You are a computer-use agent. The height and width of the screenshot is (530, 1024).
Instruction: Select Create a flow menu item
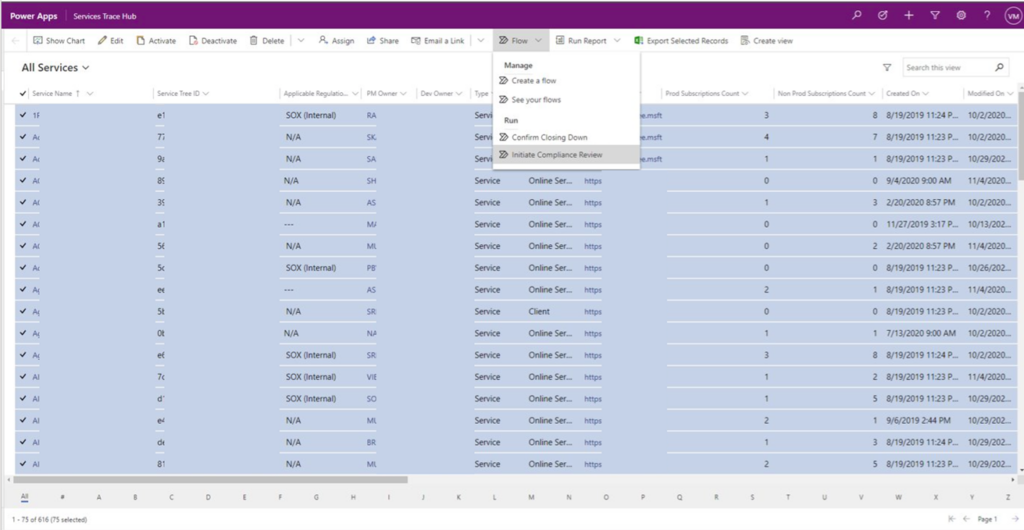[x=566, y=81]
